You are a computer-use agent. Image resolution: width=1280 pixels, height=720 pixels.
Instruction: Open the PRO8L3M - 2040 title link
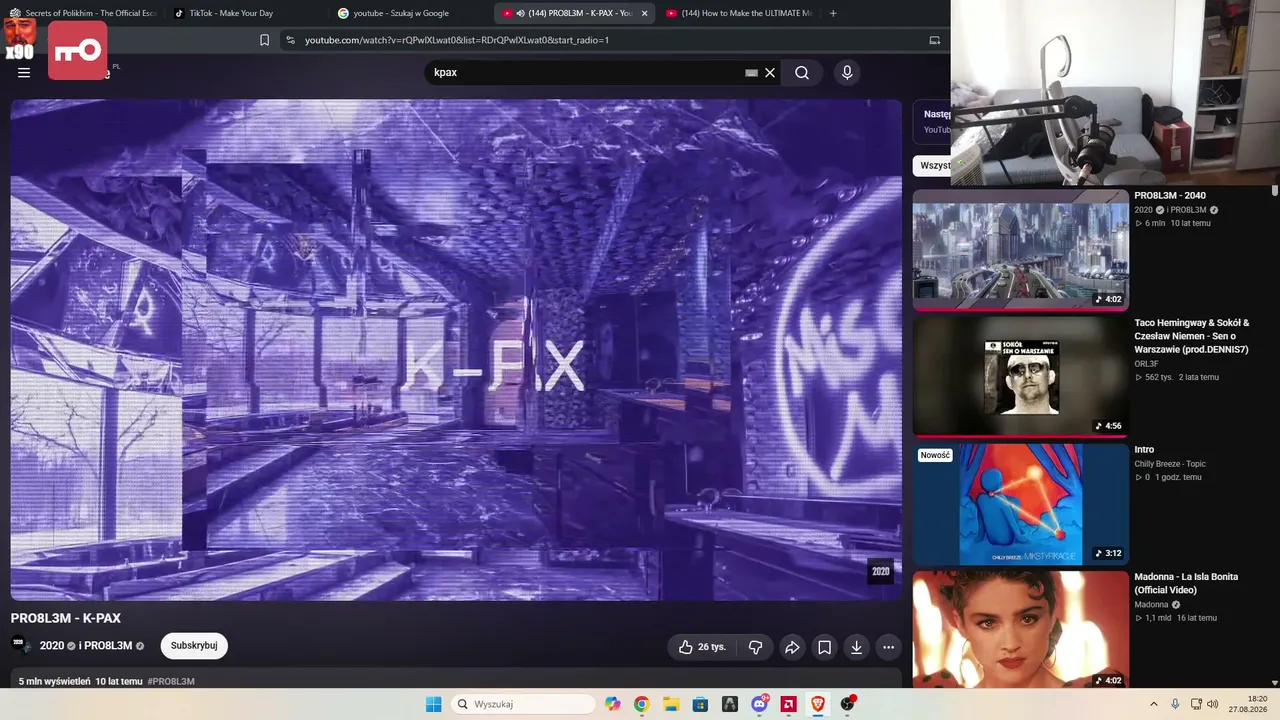click(x=1170, y=196)
